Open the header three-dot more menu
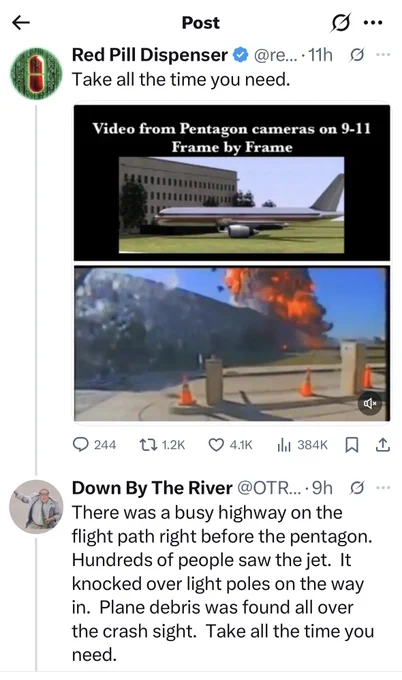 coord(373,23)
